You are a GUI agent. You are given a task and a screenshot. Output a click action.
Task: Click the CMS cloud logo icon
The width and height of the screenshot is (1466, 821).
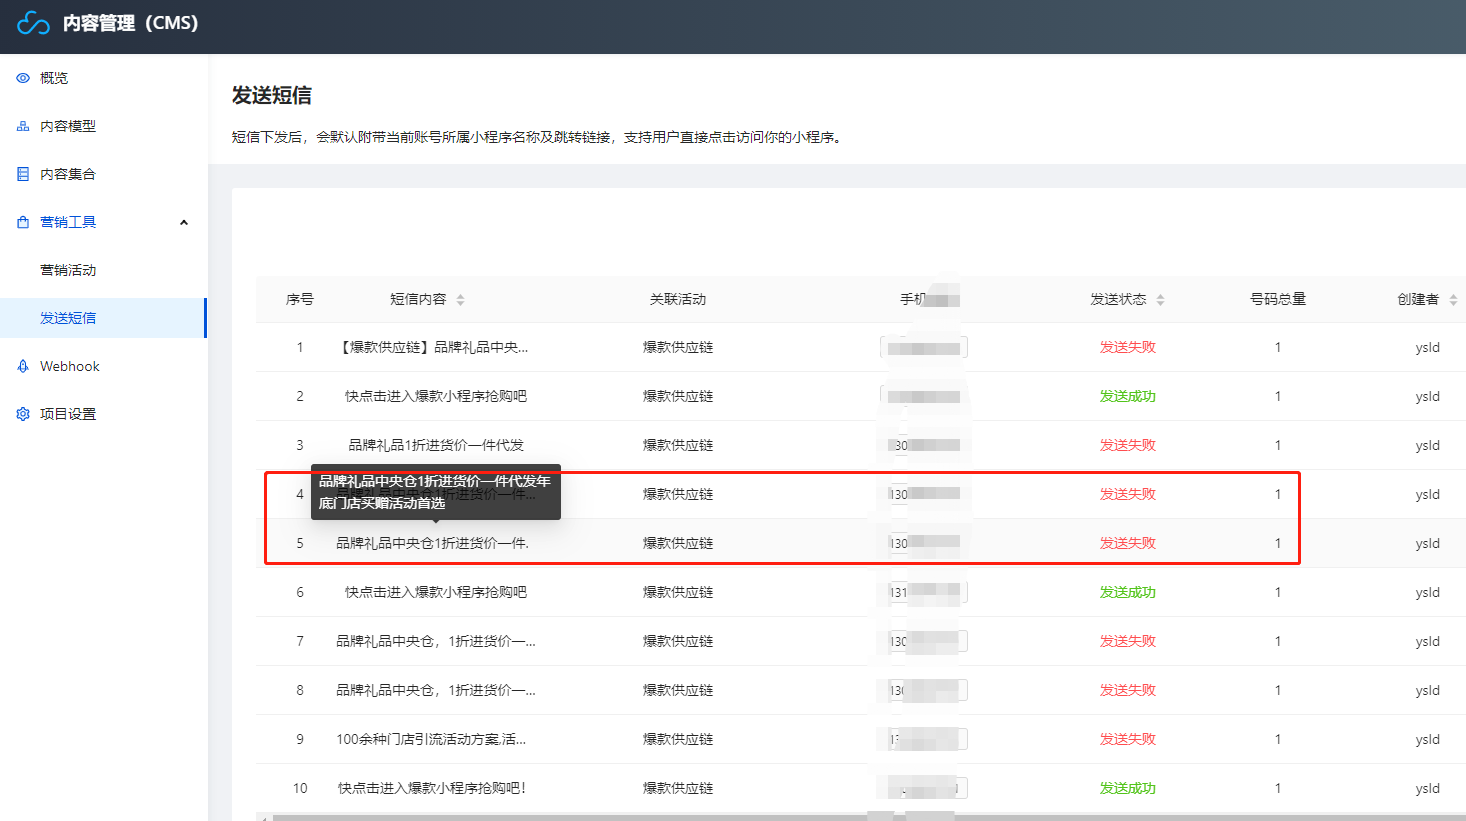click(33, 23)
